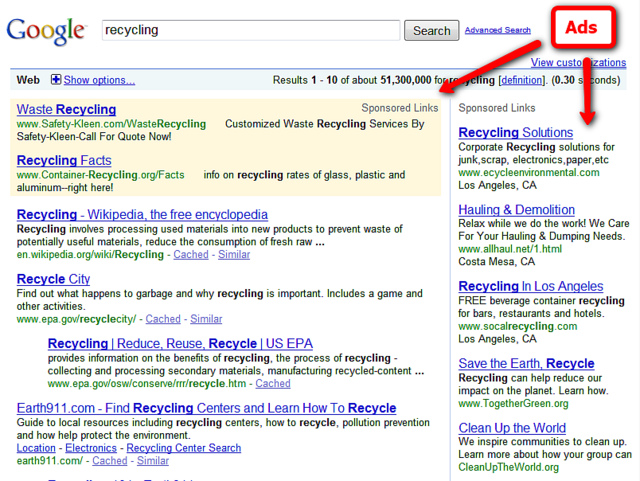Image resolution: width=640 pixels, height=481 pixels.
Task: View Cached copy of Wikipedia result
Action: [x=191, y=254]
